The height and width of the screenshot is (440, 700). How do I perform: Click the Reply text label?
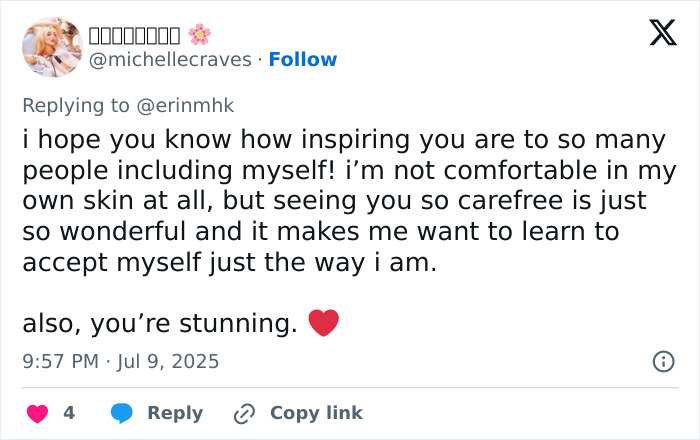(x=175, y=413)
